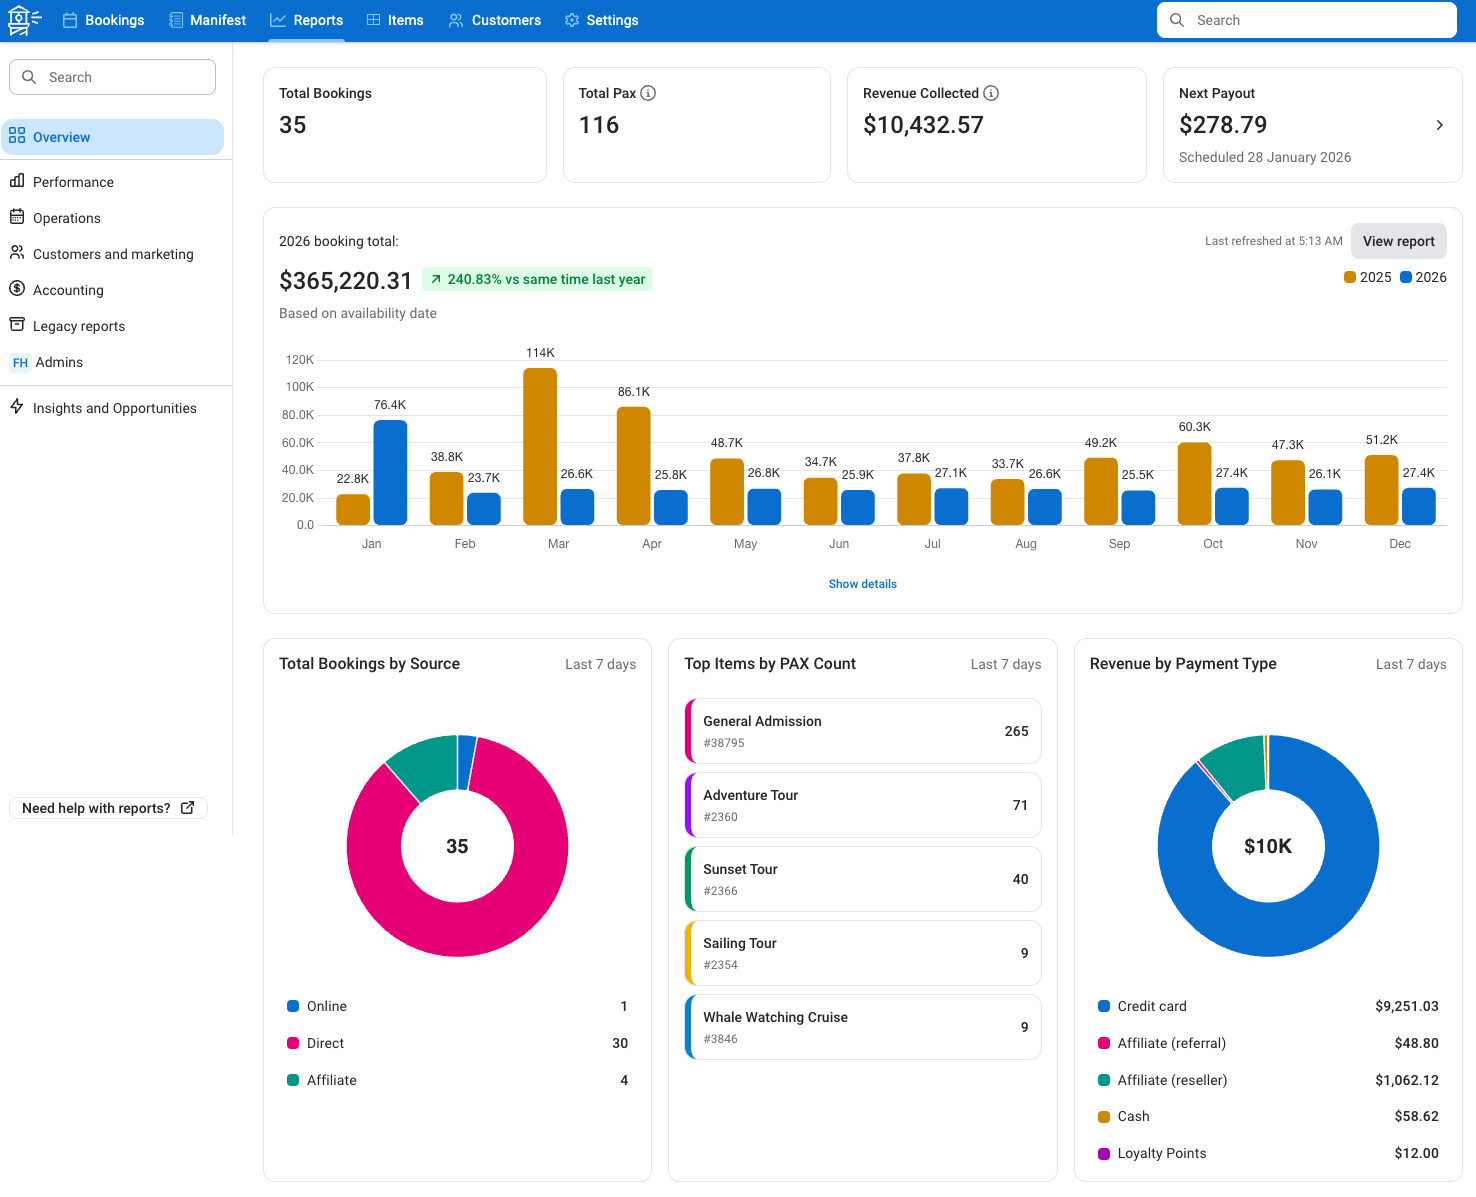
Task: Click the View report button
Action: pyautogui.click(x=1398, y=241)
